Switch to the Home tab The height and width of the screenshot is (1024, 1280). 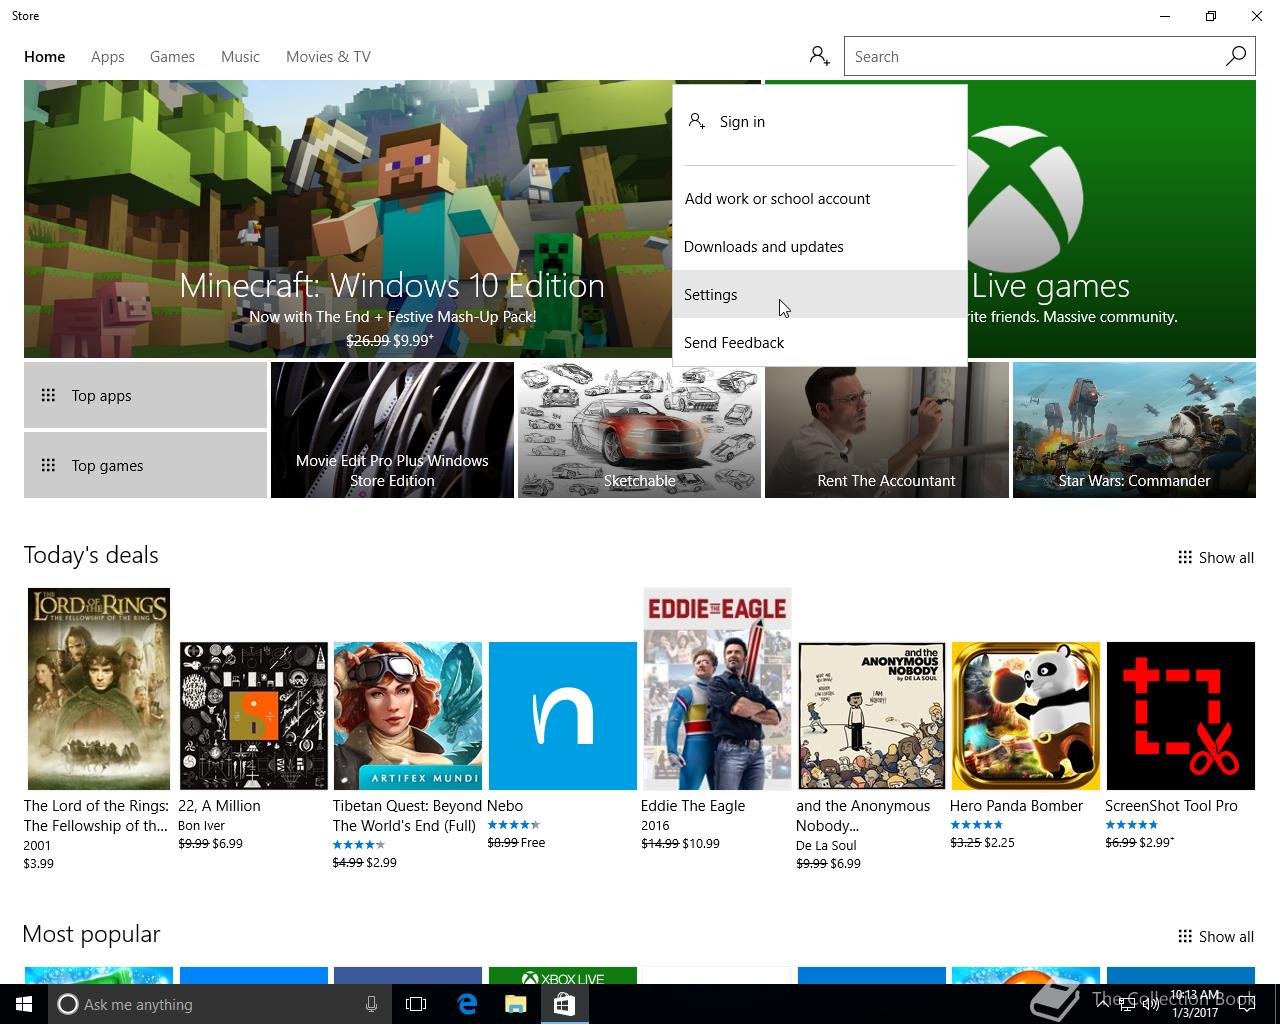(45, 56)
